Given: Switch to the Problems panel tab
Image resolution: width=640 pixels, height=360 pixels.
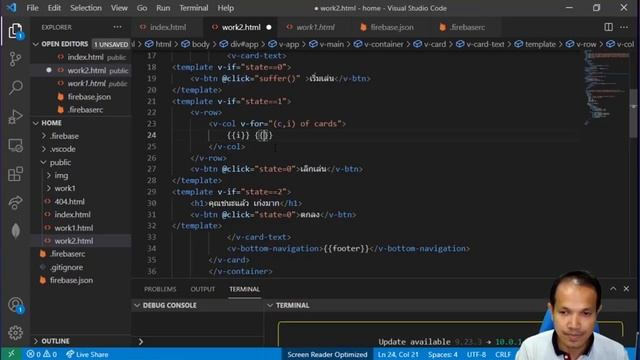Looking at the screenshot, I should (160, 289).
